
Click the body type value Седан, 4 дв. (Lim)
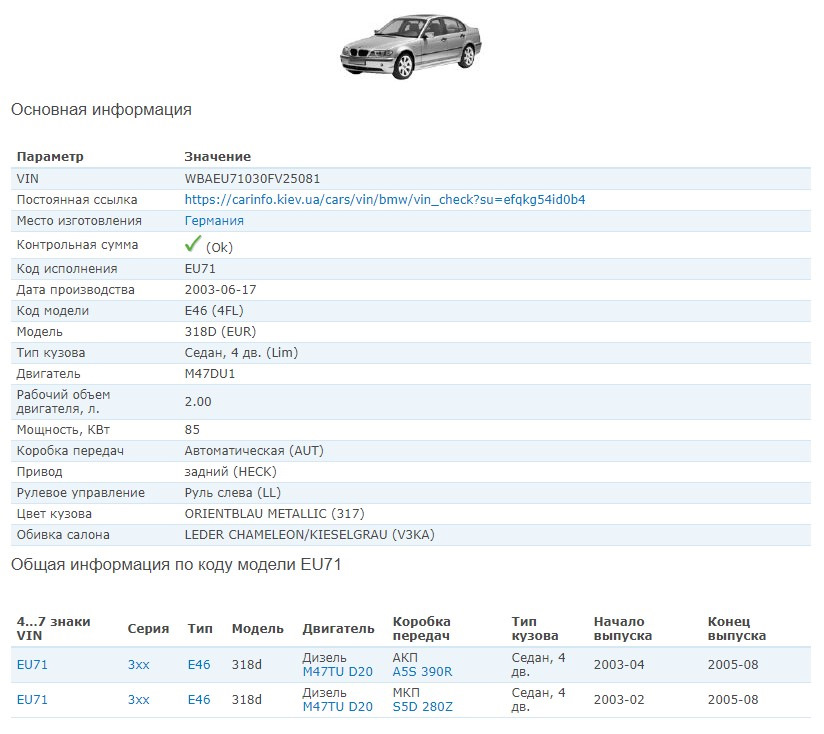(241, 353)
